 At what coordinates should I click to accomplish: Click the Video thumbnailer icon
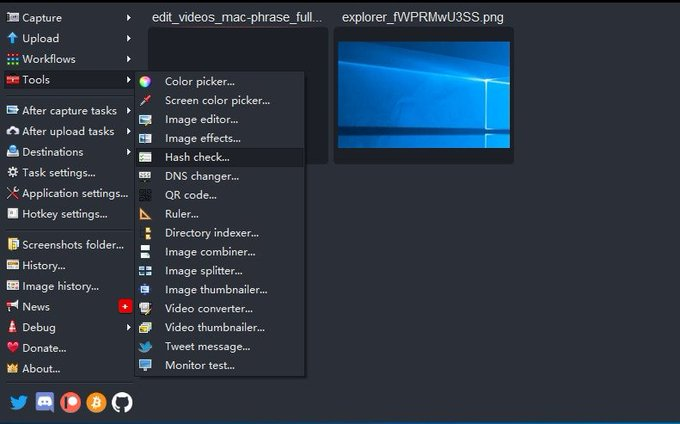145,328
